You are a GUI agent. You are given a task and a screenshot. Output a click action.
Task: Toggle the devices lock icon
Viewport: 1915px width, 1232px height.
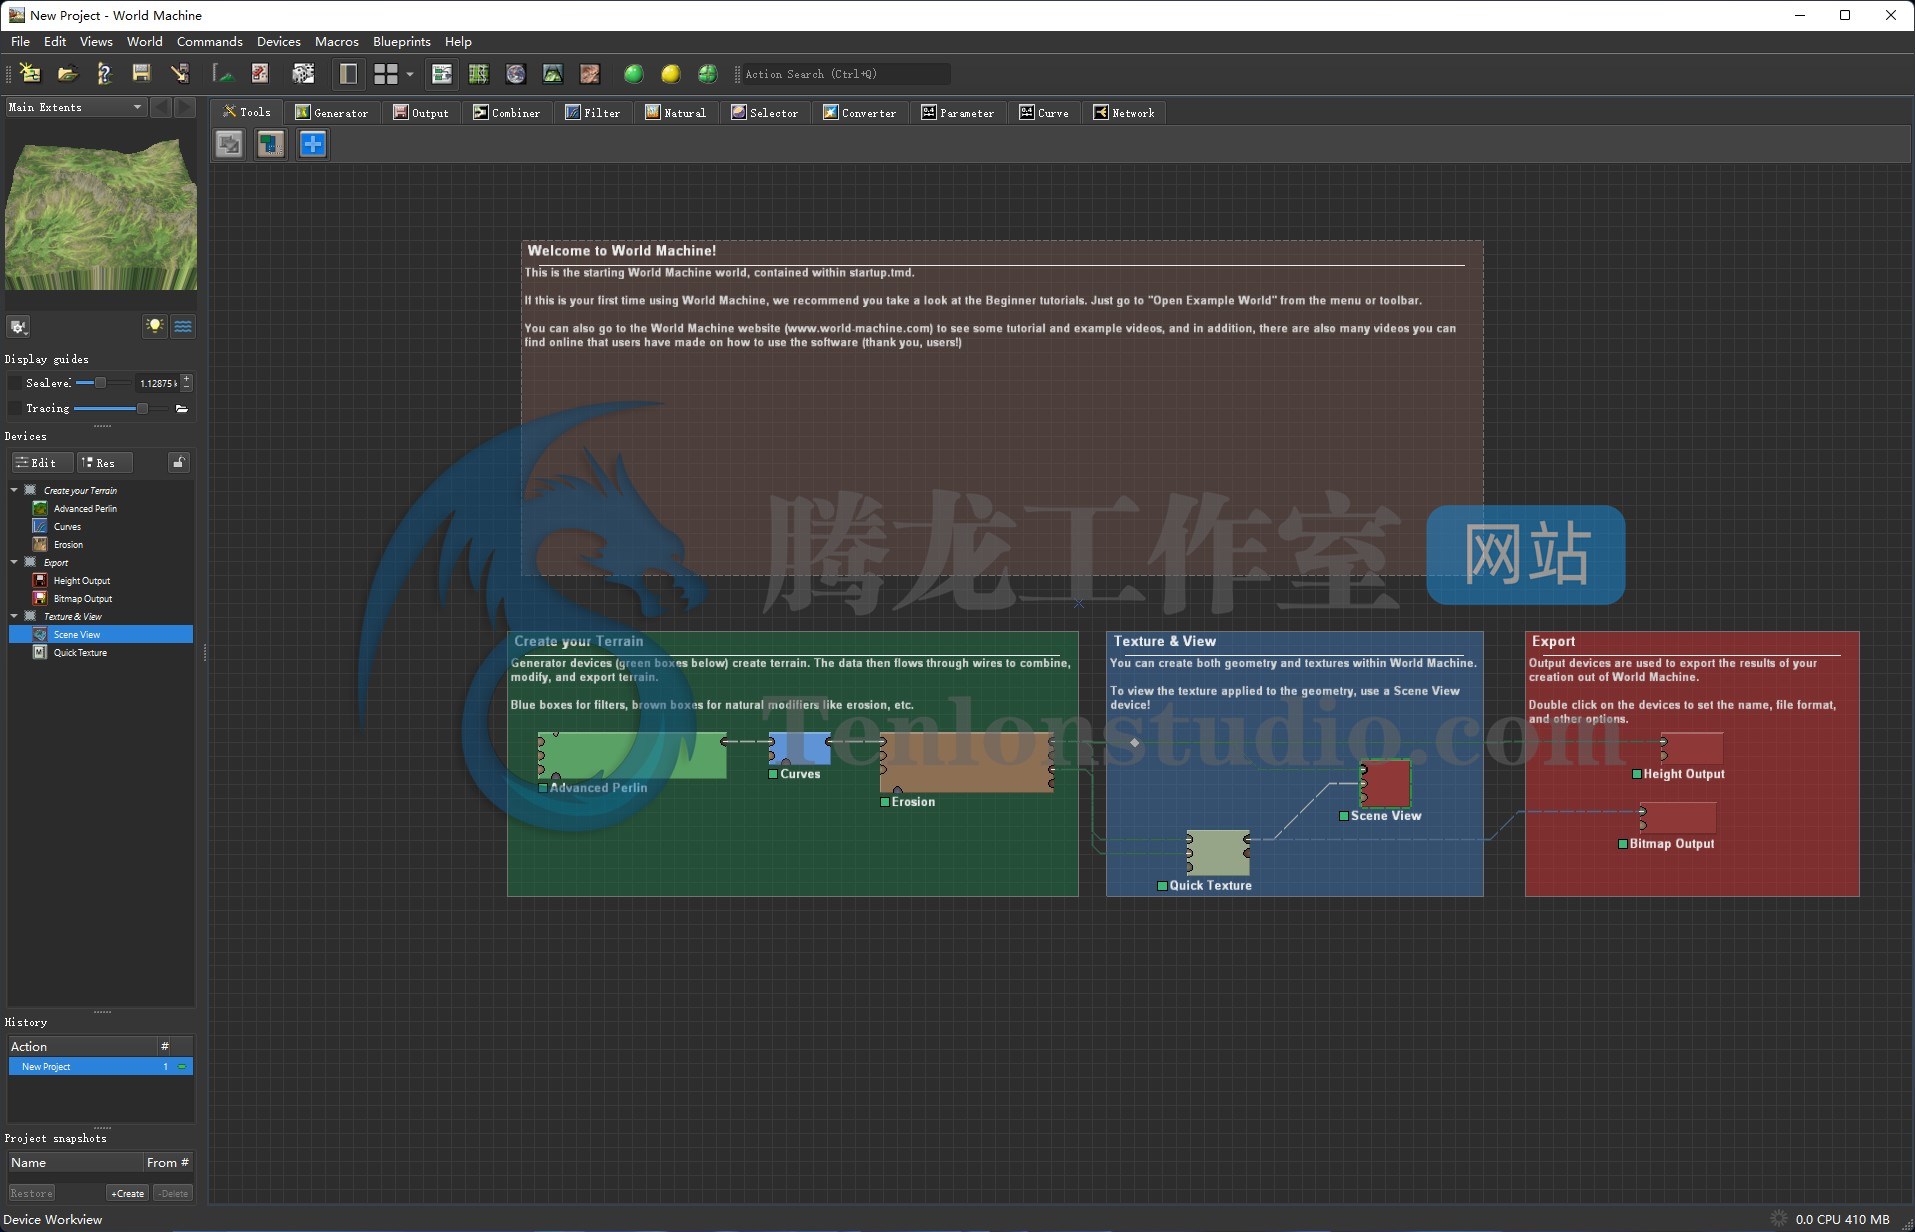178,462
